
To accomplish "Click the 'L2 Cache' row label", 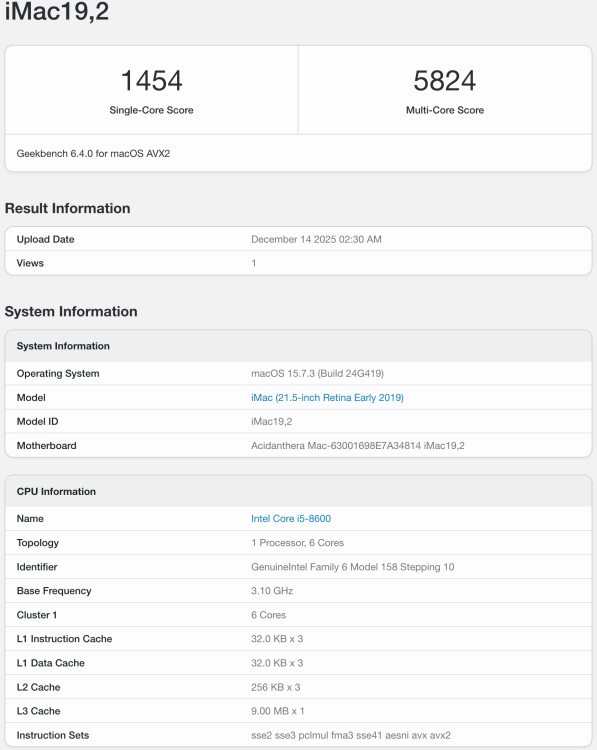I will click(x=38, y=687).
